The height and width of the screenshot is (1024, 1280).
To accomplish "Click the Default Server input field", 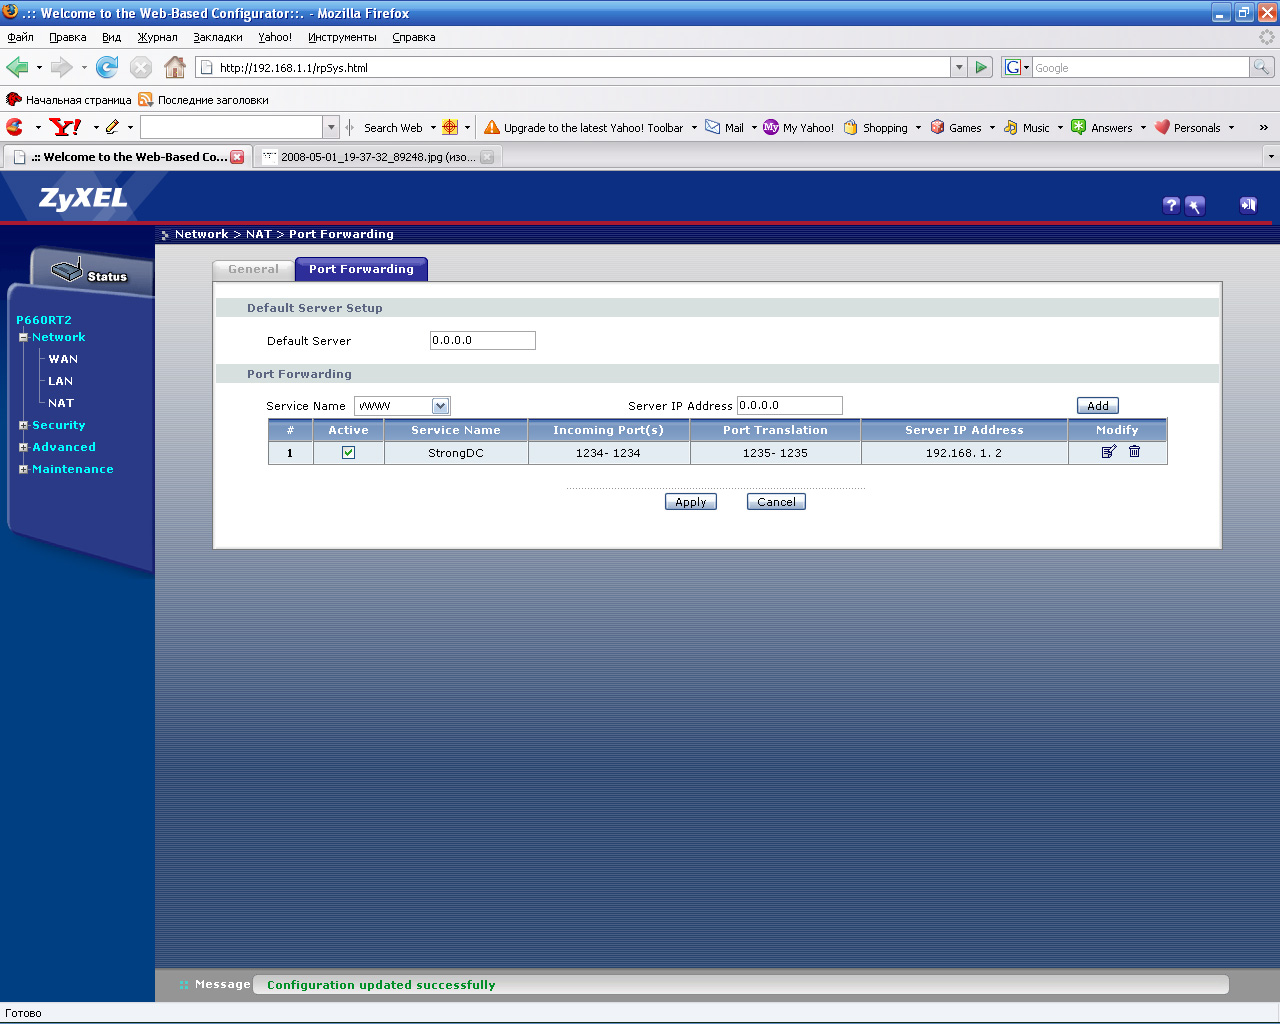I will (482, 341).
